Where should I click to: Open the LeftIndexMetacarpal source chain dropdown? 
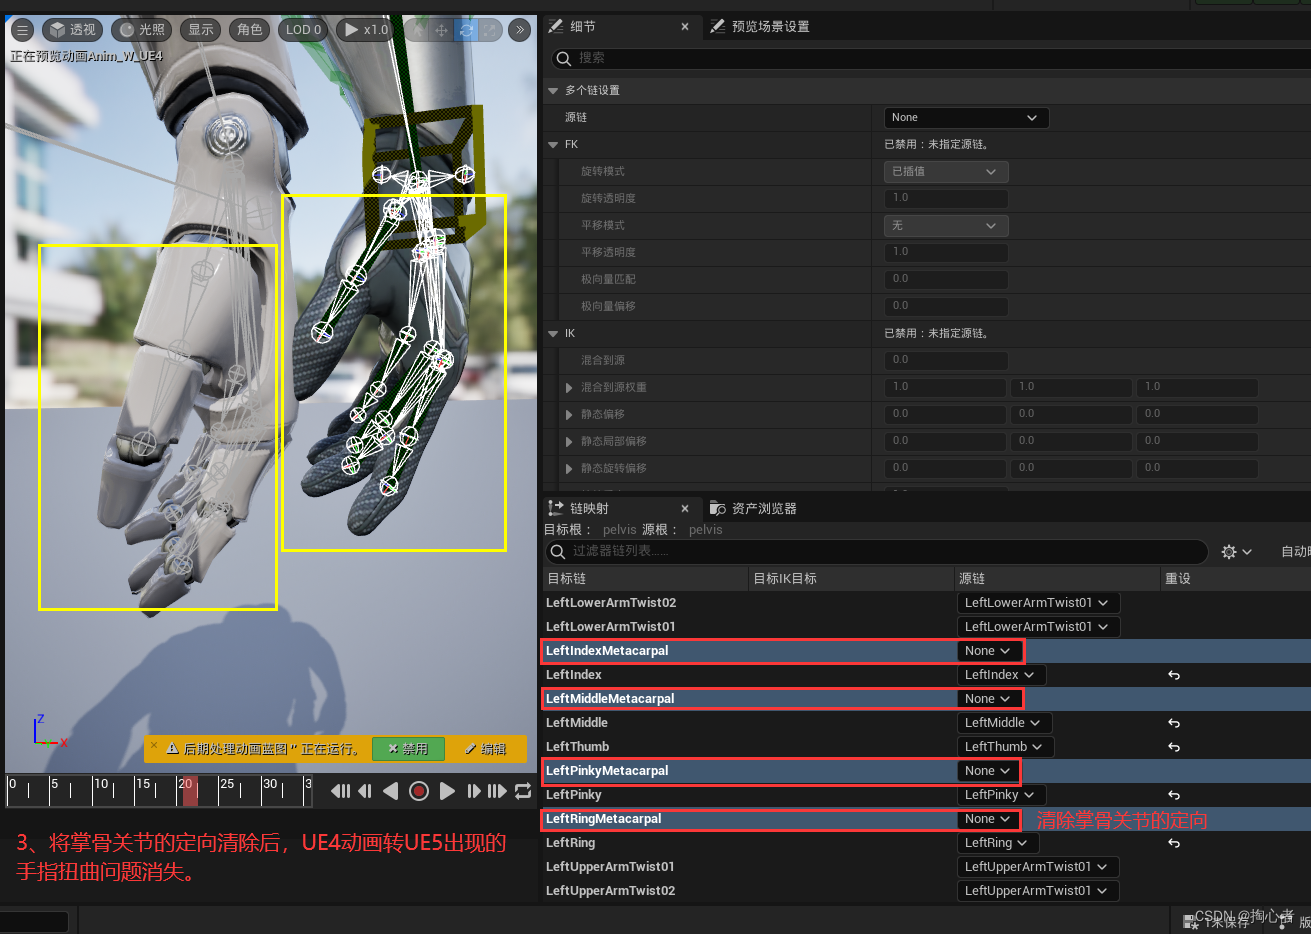988,650
